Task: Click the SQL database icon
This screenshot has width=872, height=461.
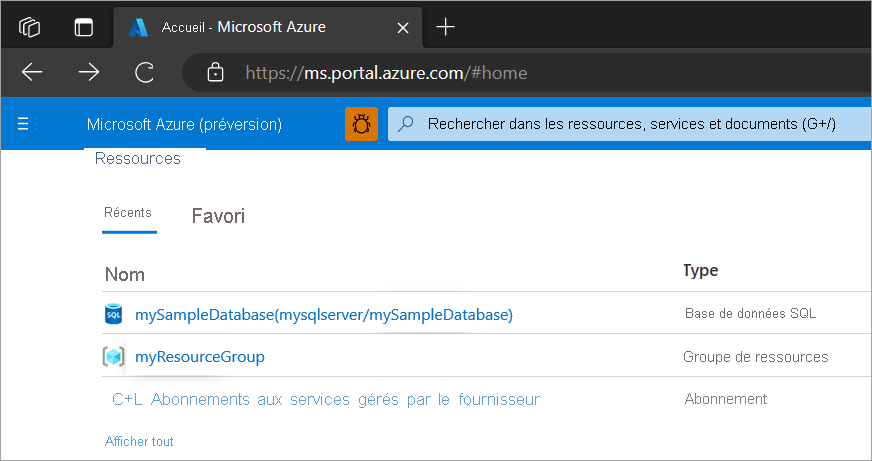Action: 113,314
